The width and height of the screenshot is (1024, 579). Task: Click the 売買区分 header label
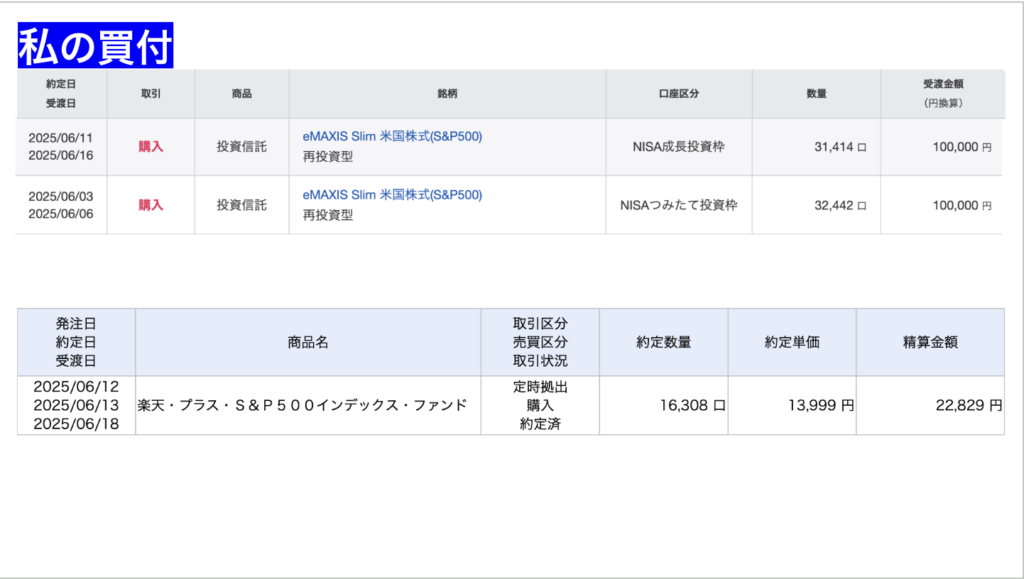click(540, 342)
